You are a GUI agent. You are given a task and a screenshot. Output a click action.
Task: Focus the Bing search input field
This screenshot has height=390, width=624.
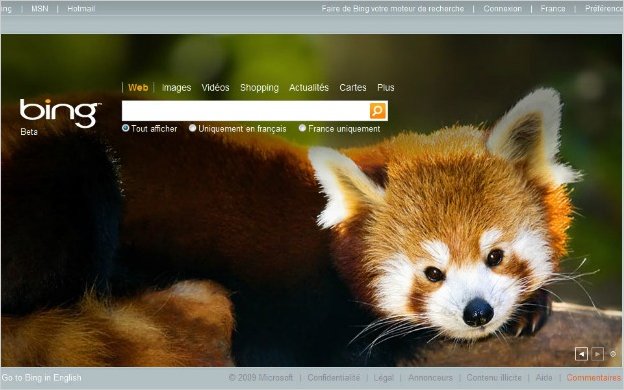pos(246,111)
